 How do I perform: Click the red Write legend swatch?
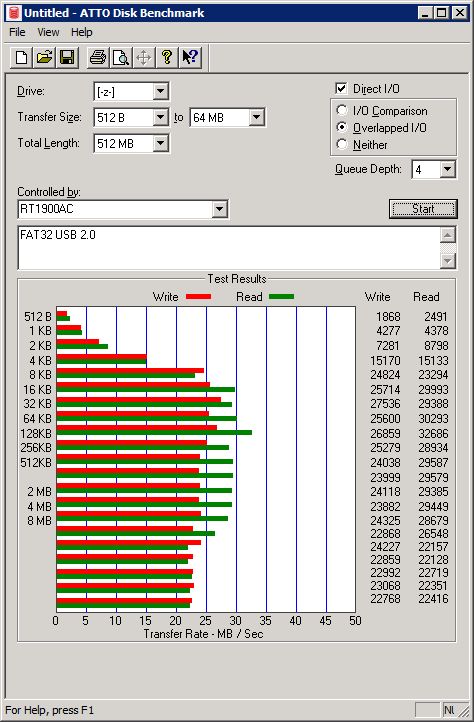click(x=199, y=297)
